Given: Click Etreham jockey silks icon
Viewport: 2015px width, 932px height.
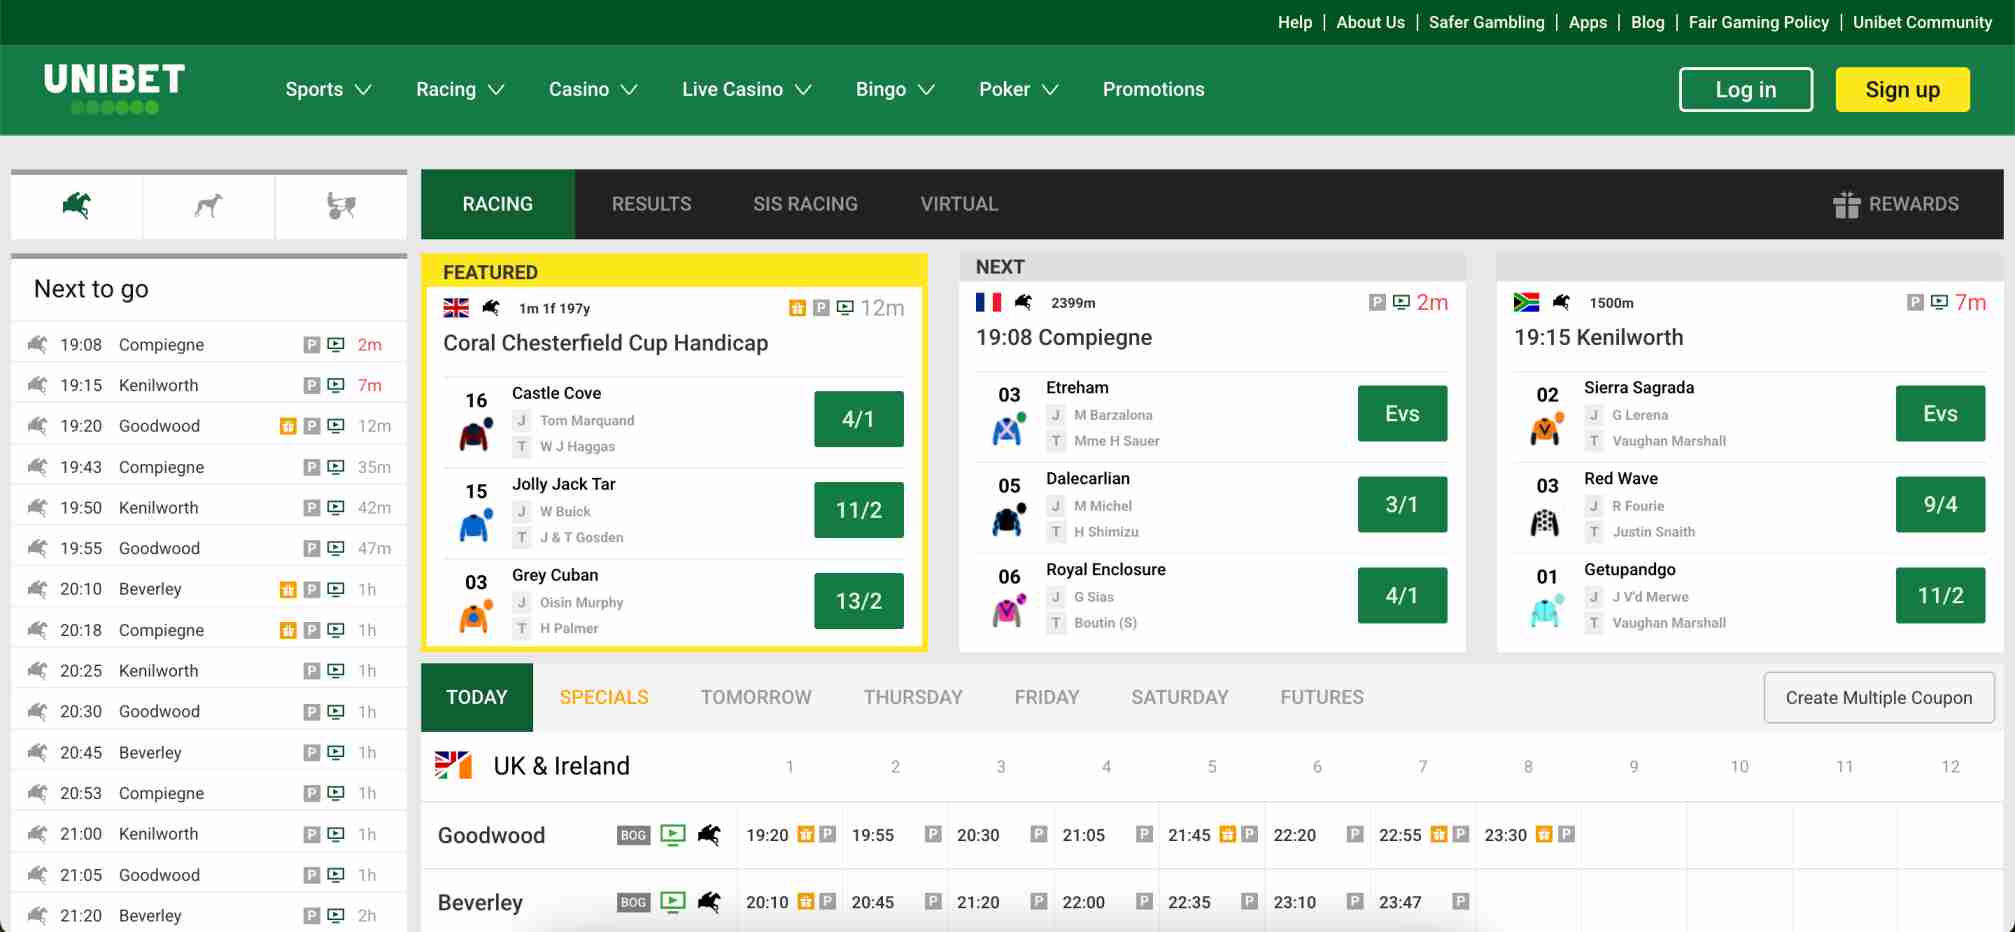Looking at the screenshot, I should click(x=1008, y=430).
